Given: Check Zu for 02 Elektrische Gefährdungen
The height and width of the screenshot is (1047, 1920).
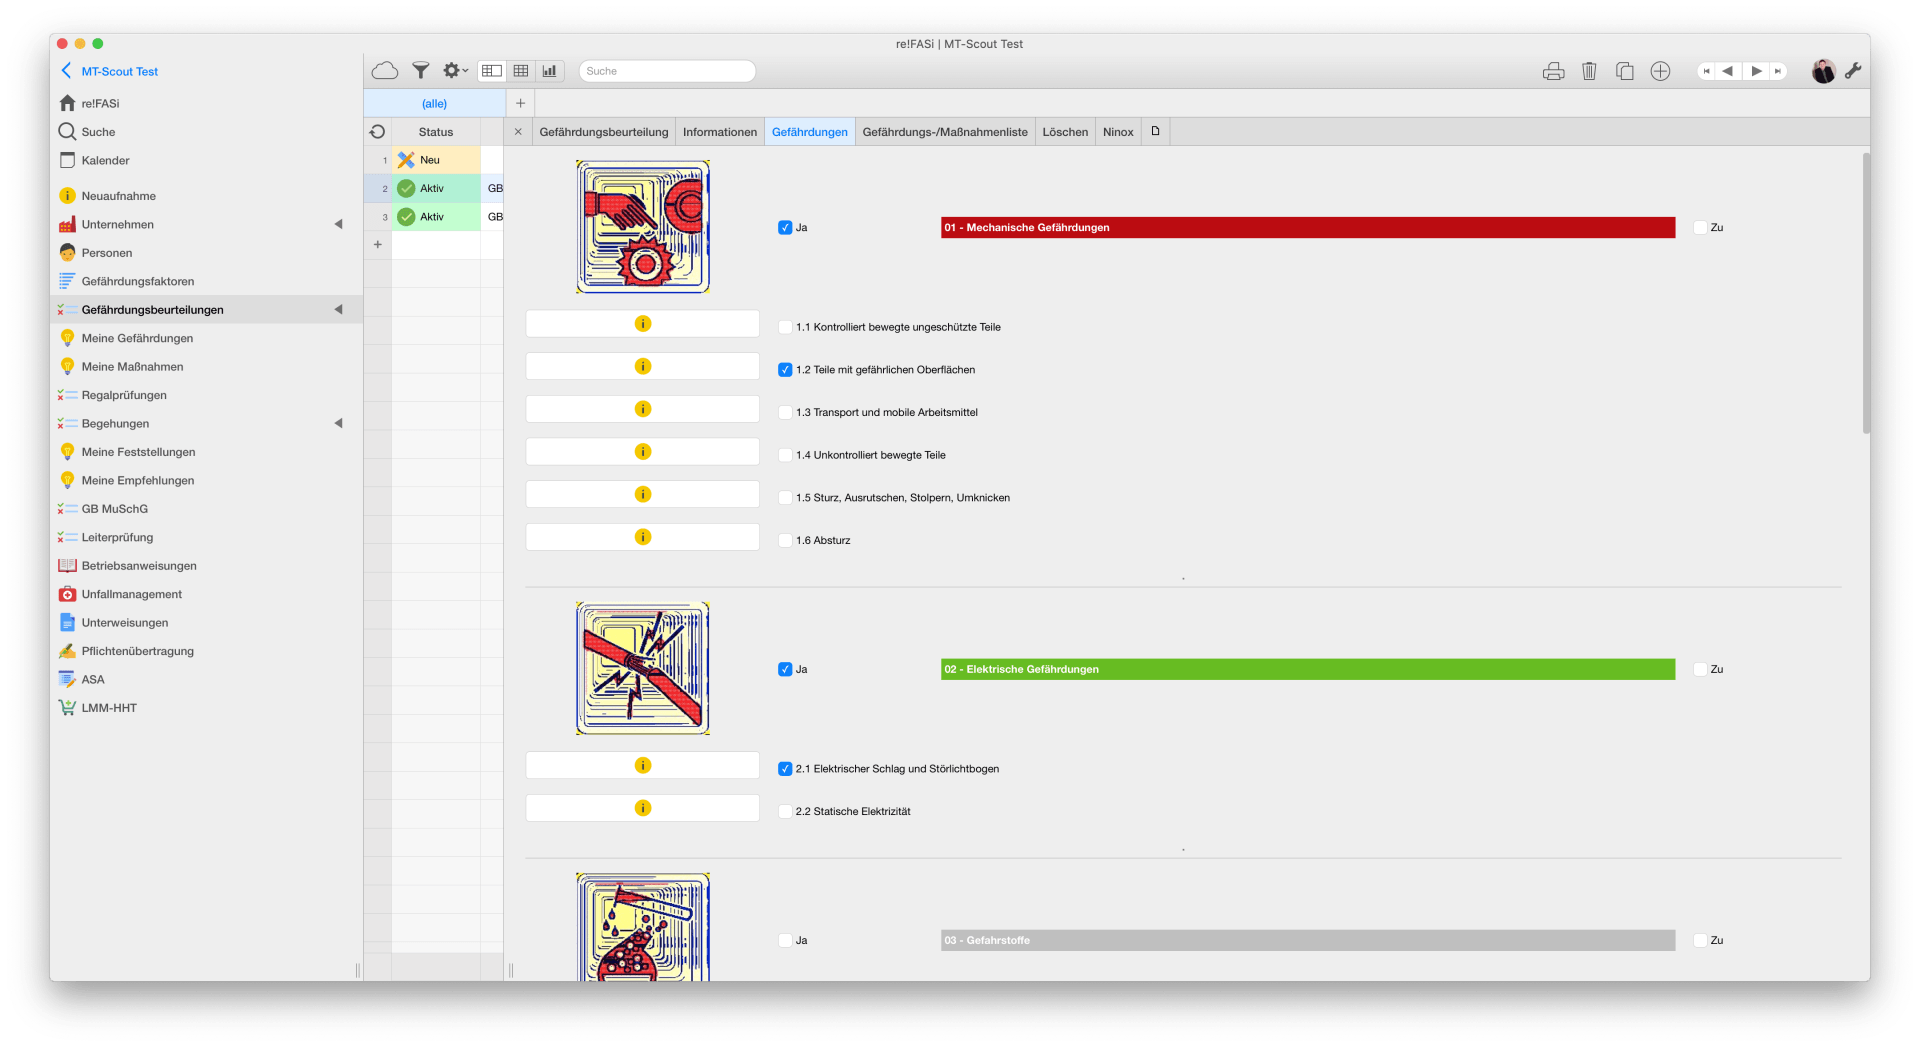Looking at the screenshot, I should click(1700, 670).
